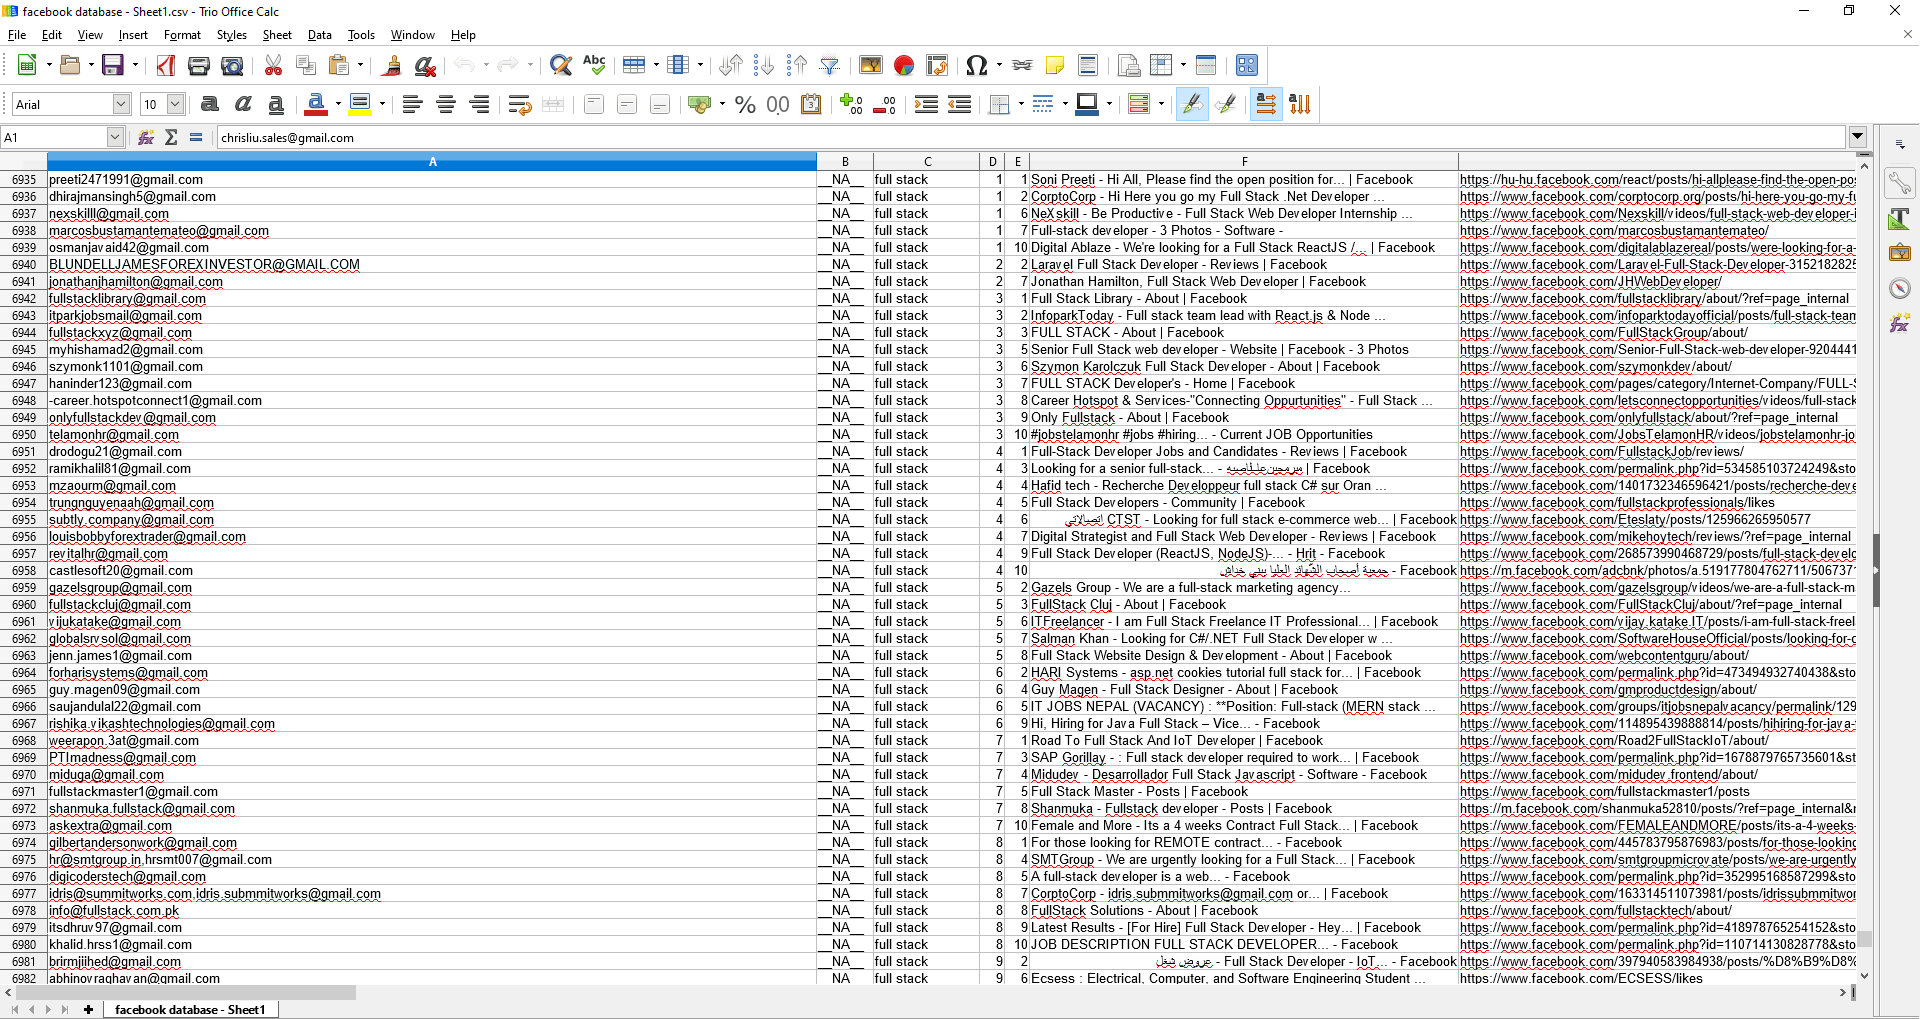Click the Function Wizard icon near formula bar
1920x1019 pixels.
tap(146, 138)
